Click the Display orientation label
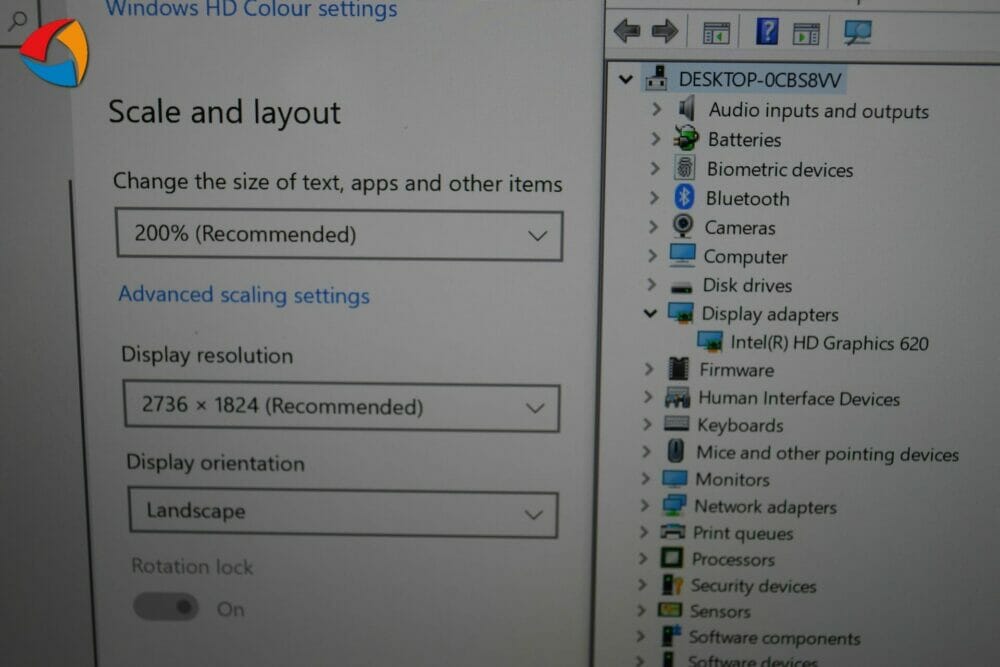1000x667 pixels. [x=216, y=463]
